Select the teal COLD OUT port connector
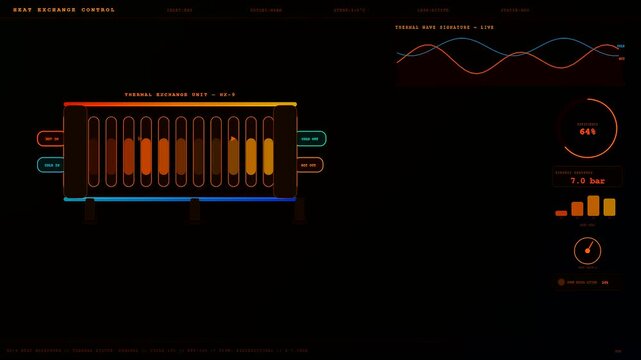Screen dimensions: 641x360 [x=311, y=139]
